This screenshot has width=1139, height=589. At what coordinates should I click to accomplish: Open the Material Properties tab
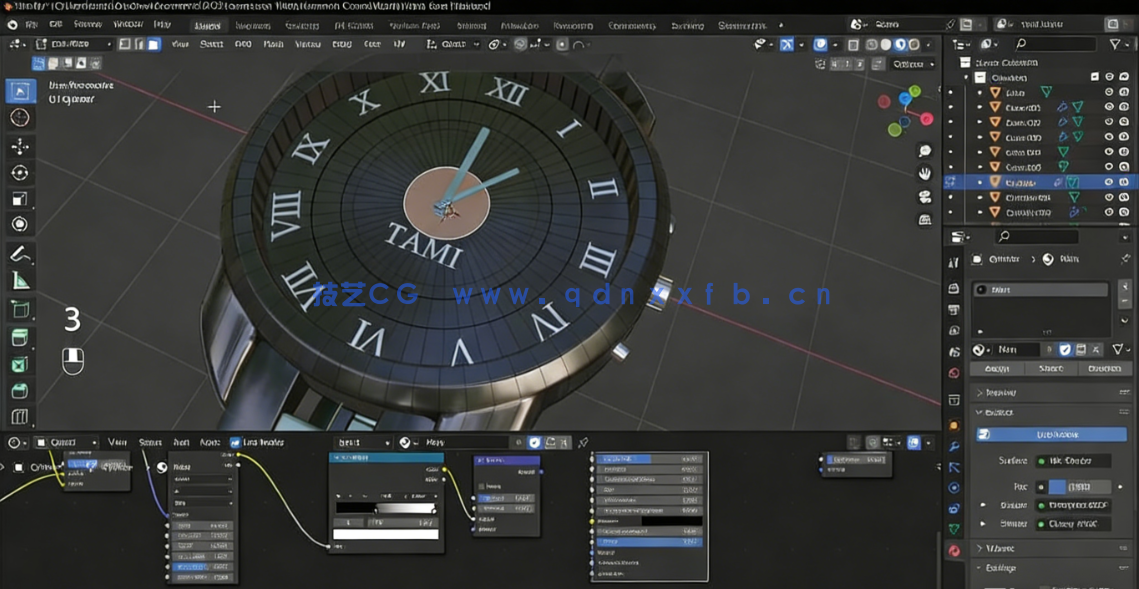[x=952, y=551]
